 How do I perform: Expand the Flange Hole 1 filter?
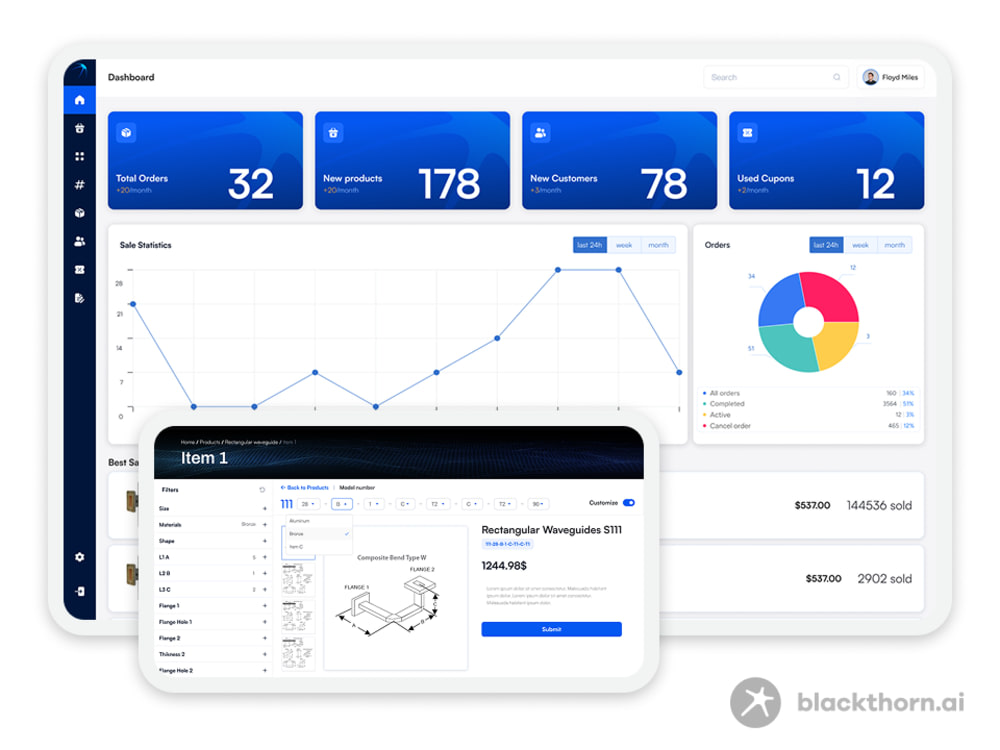[265, 622]
